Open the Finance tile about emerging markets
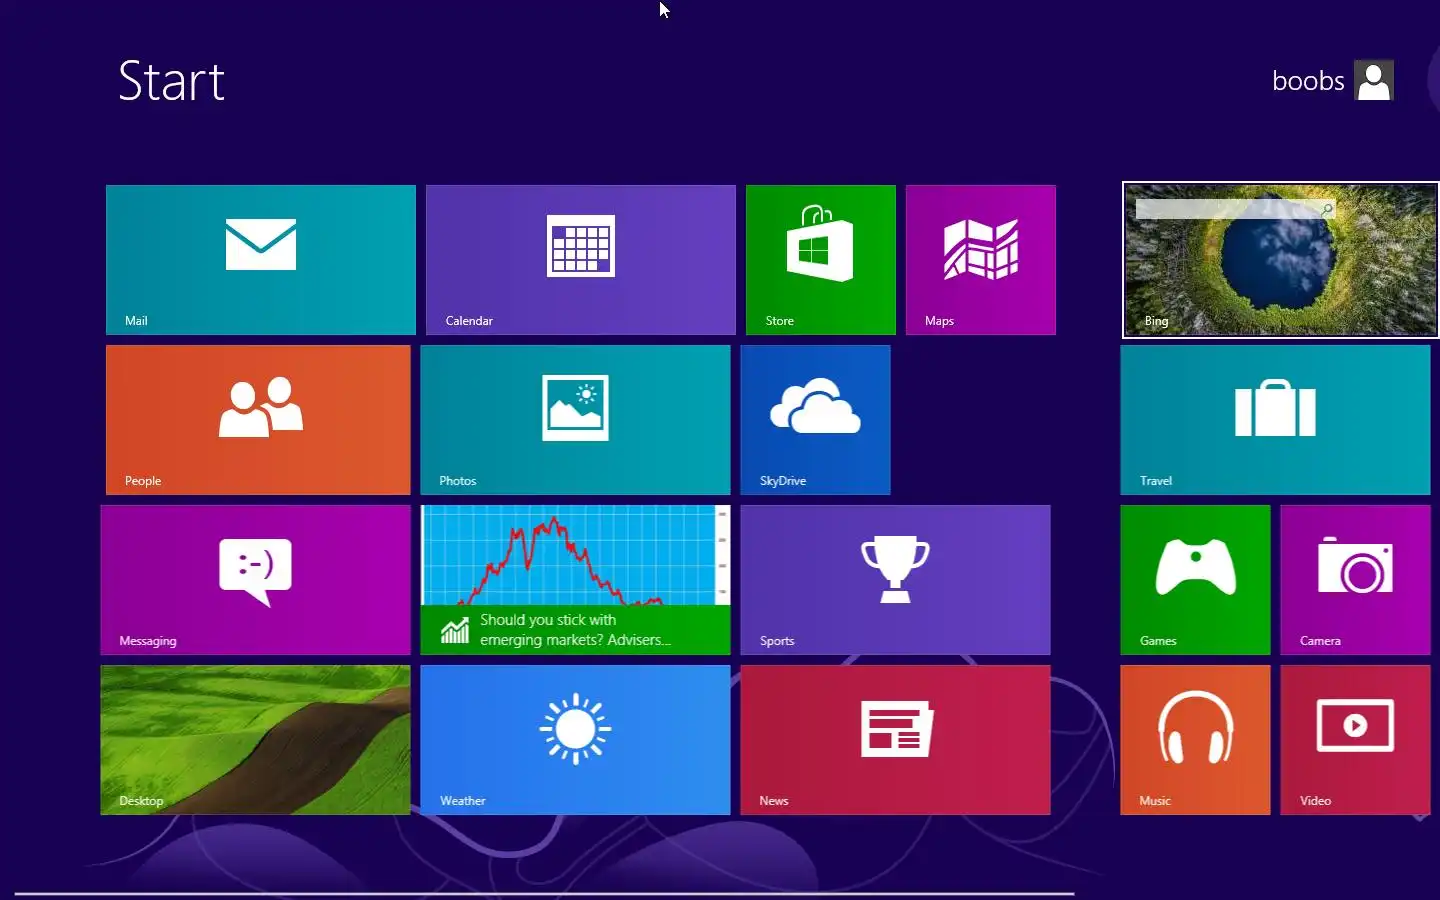 (576, 580)
